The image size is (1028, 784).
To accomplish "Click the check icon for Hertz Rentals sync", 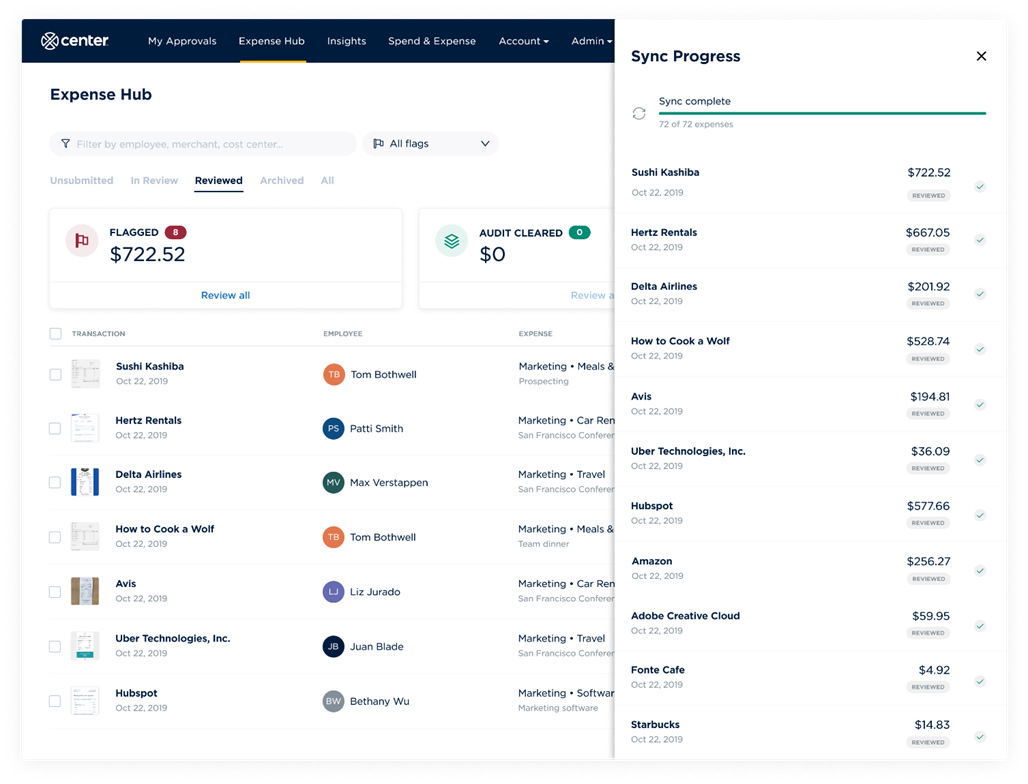I will coord(980,240).
